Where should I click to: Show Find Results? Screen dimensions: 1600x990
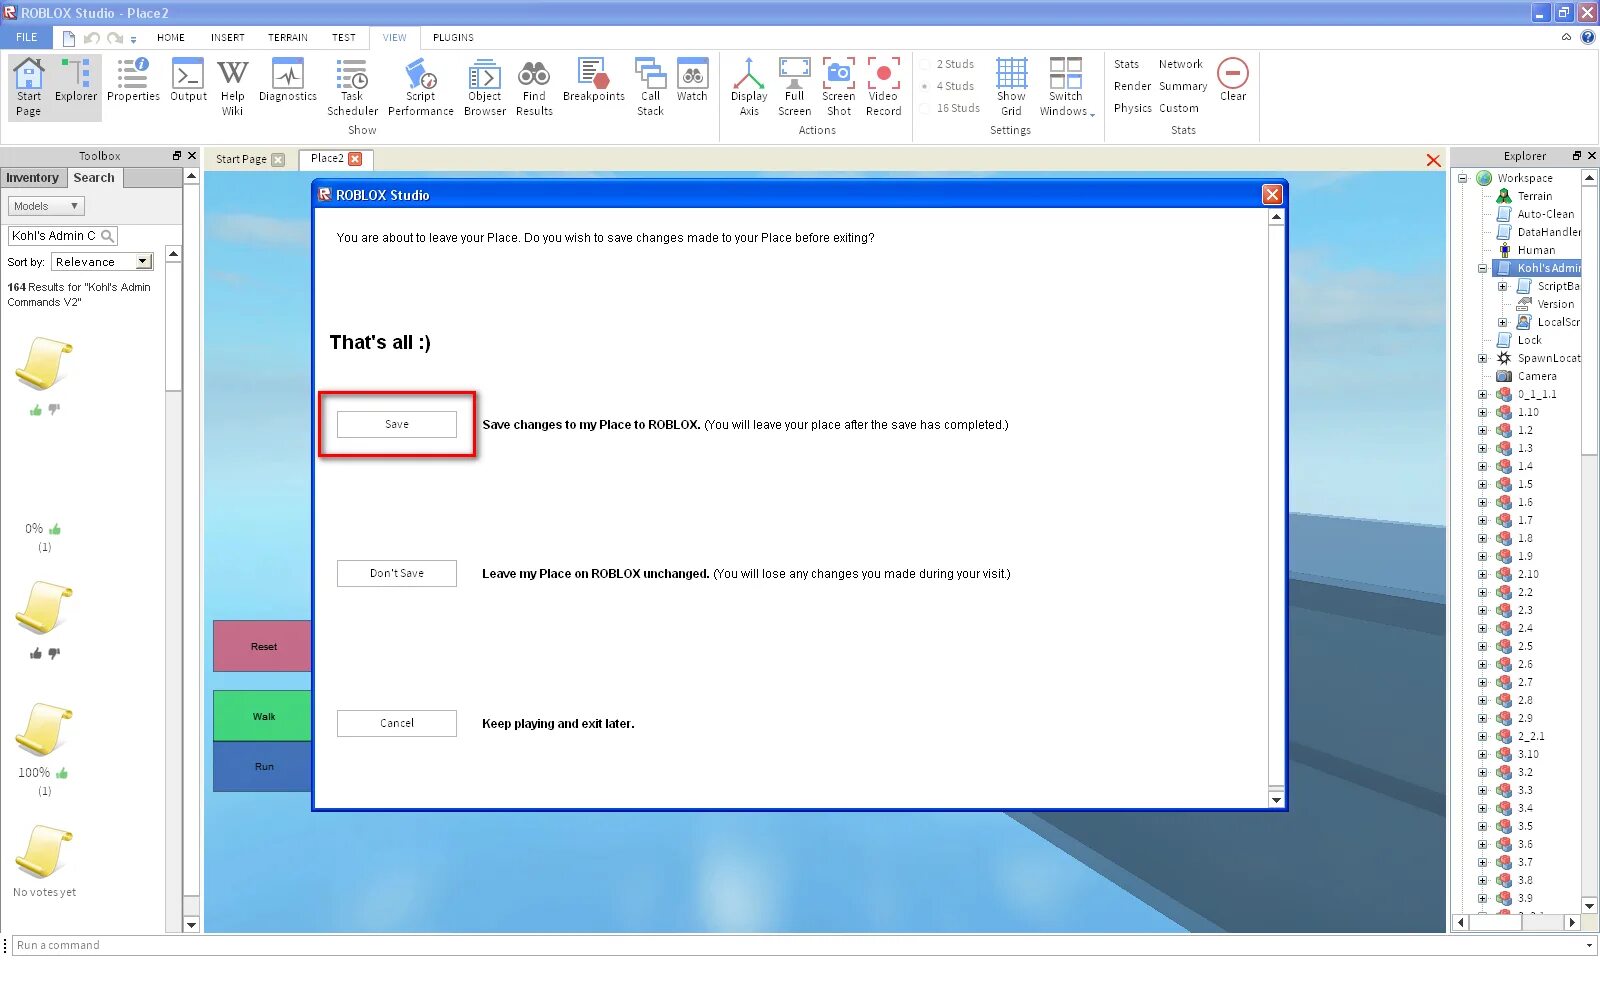[x=534, y=87]
